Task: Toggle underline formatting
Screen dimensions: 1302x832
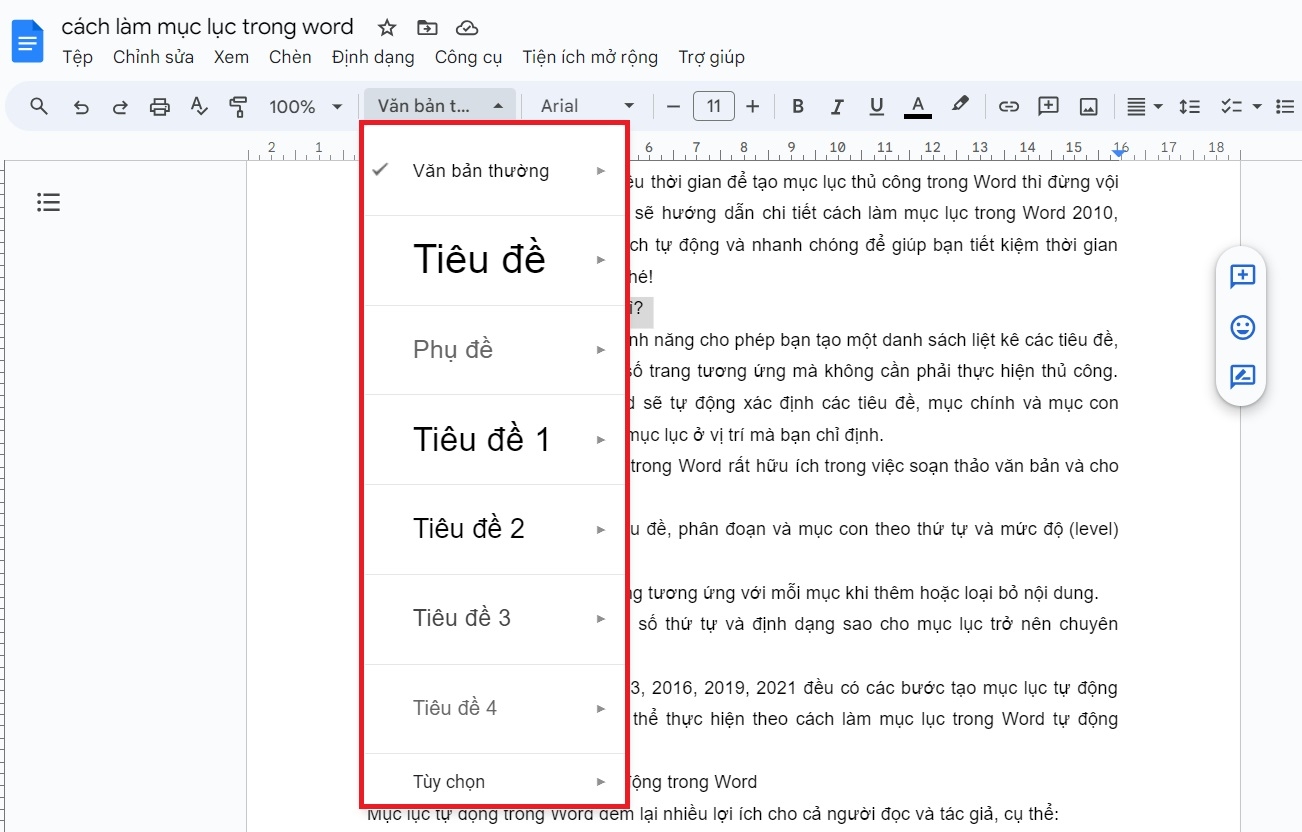Action: (877, 106)
